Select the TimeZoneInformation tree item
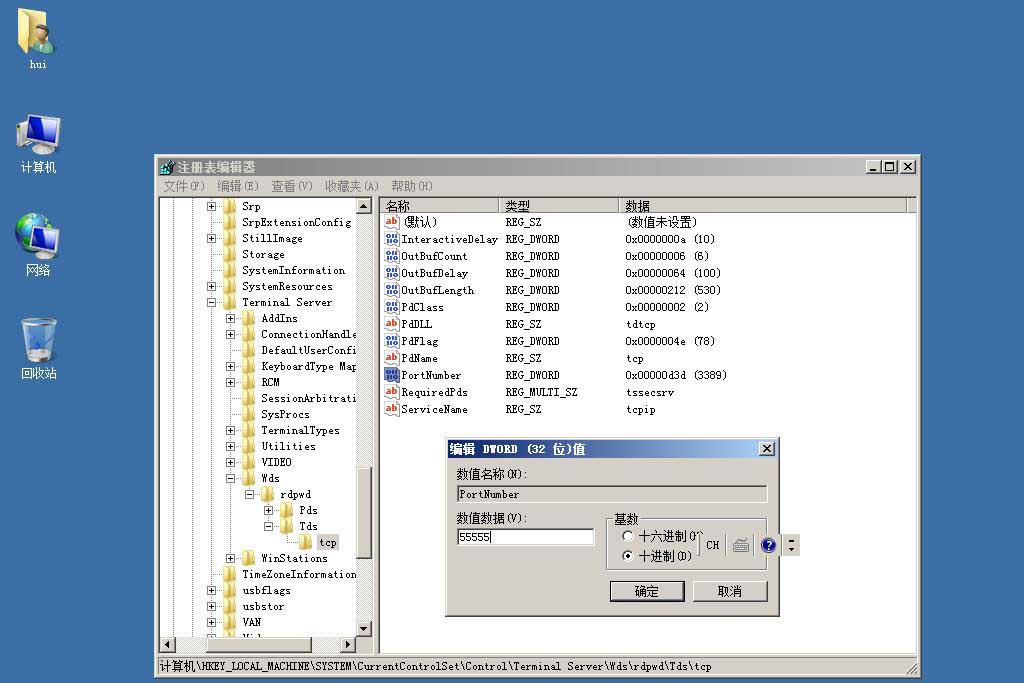The height and width of the screenshot is (683, 1024). (x=299, y=575)
